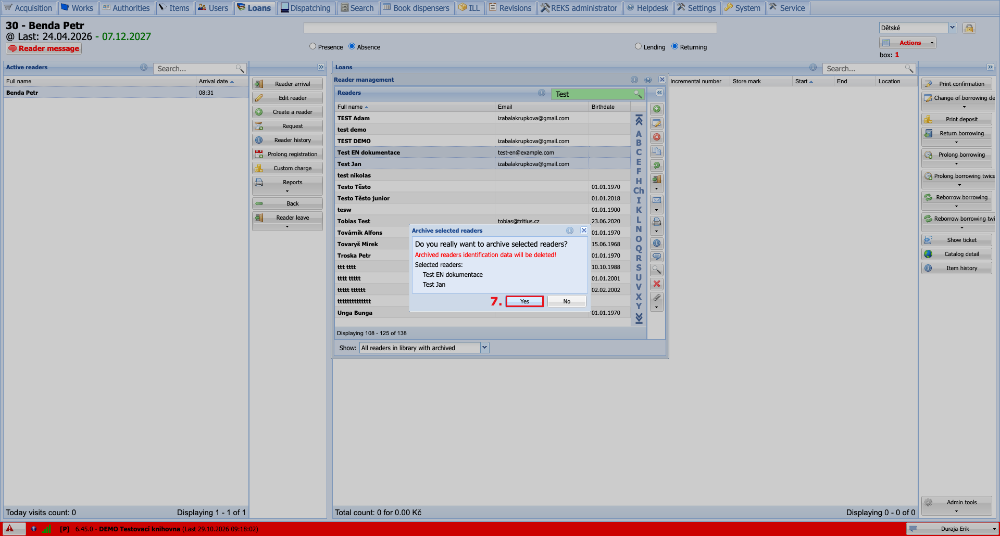Click the Reader message button
The width and height of the screenshot is (1000, 536).
44,48
